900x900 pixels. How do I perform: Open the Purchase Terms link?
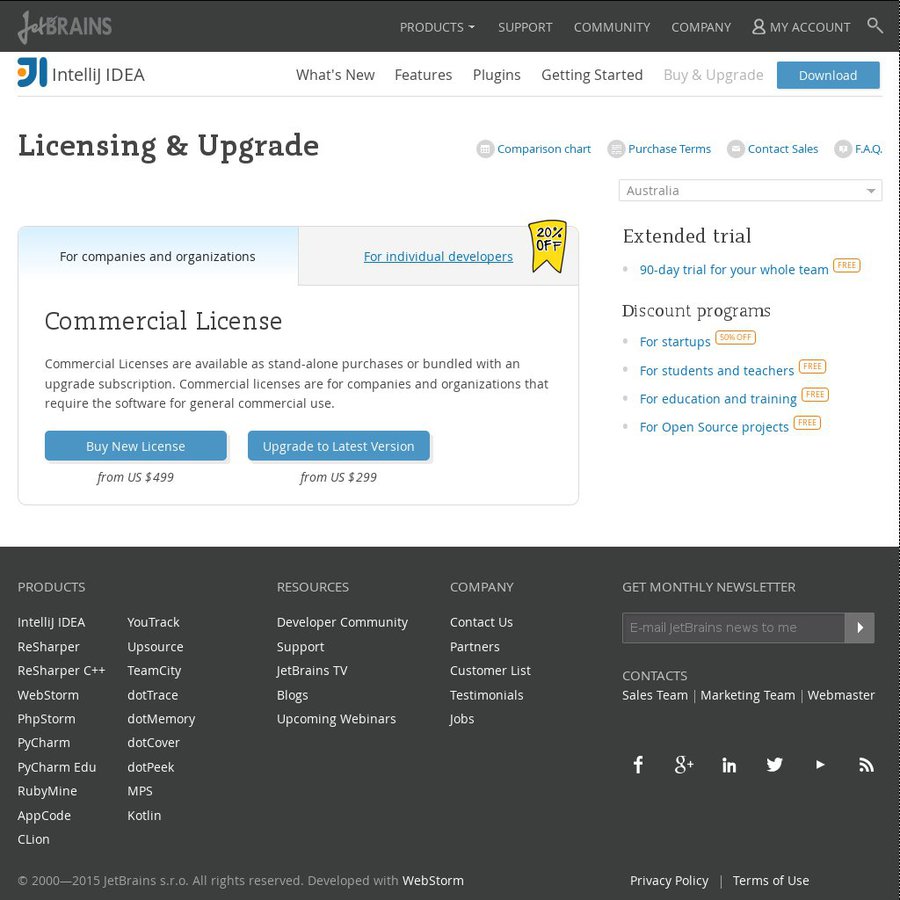click(669, 149)
